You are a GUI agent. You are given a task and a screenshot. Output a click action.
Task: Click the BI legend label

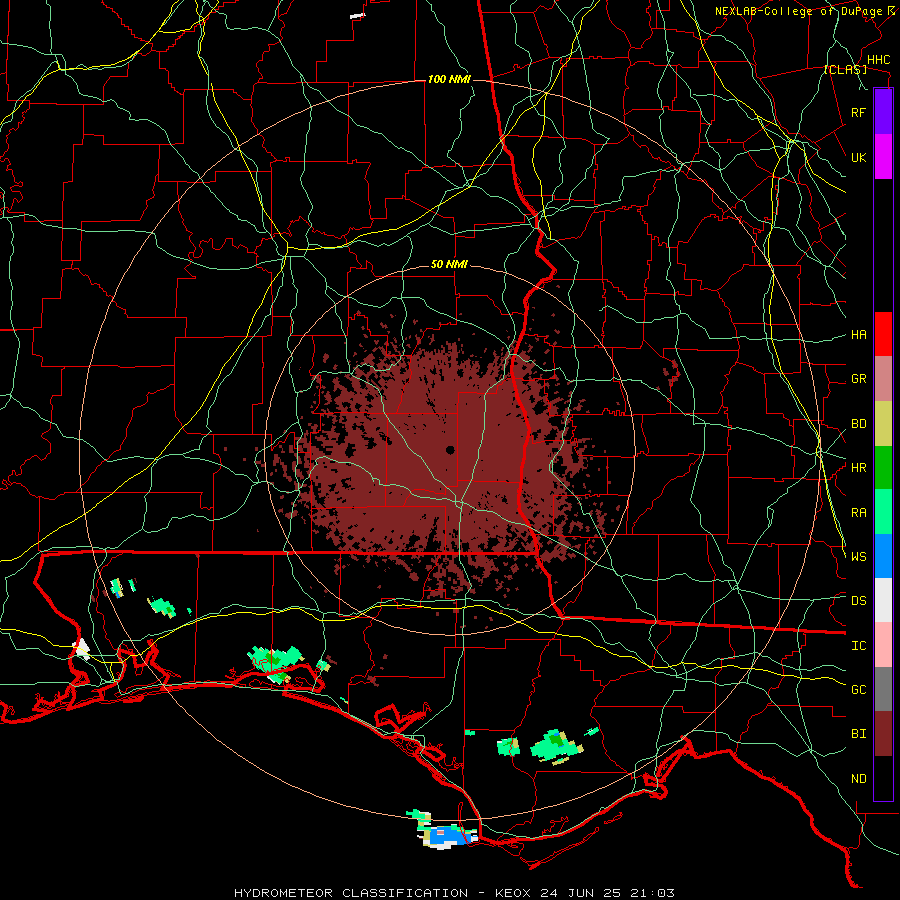click(858, 734)
